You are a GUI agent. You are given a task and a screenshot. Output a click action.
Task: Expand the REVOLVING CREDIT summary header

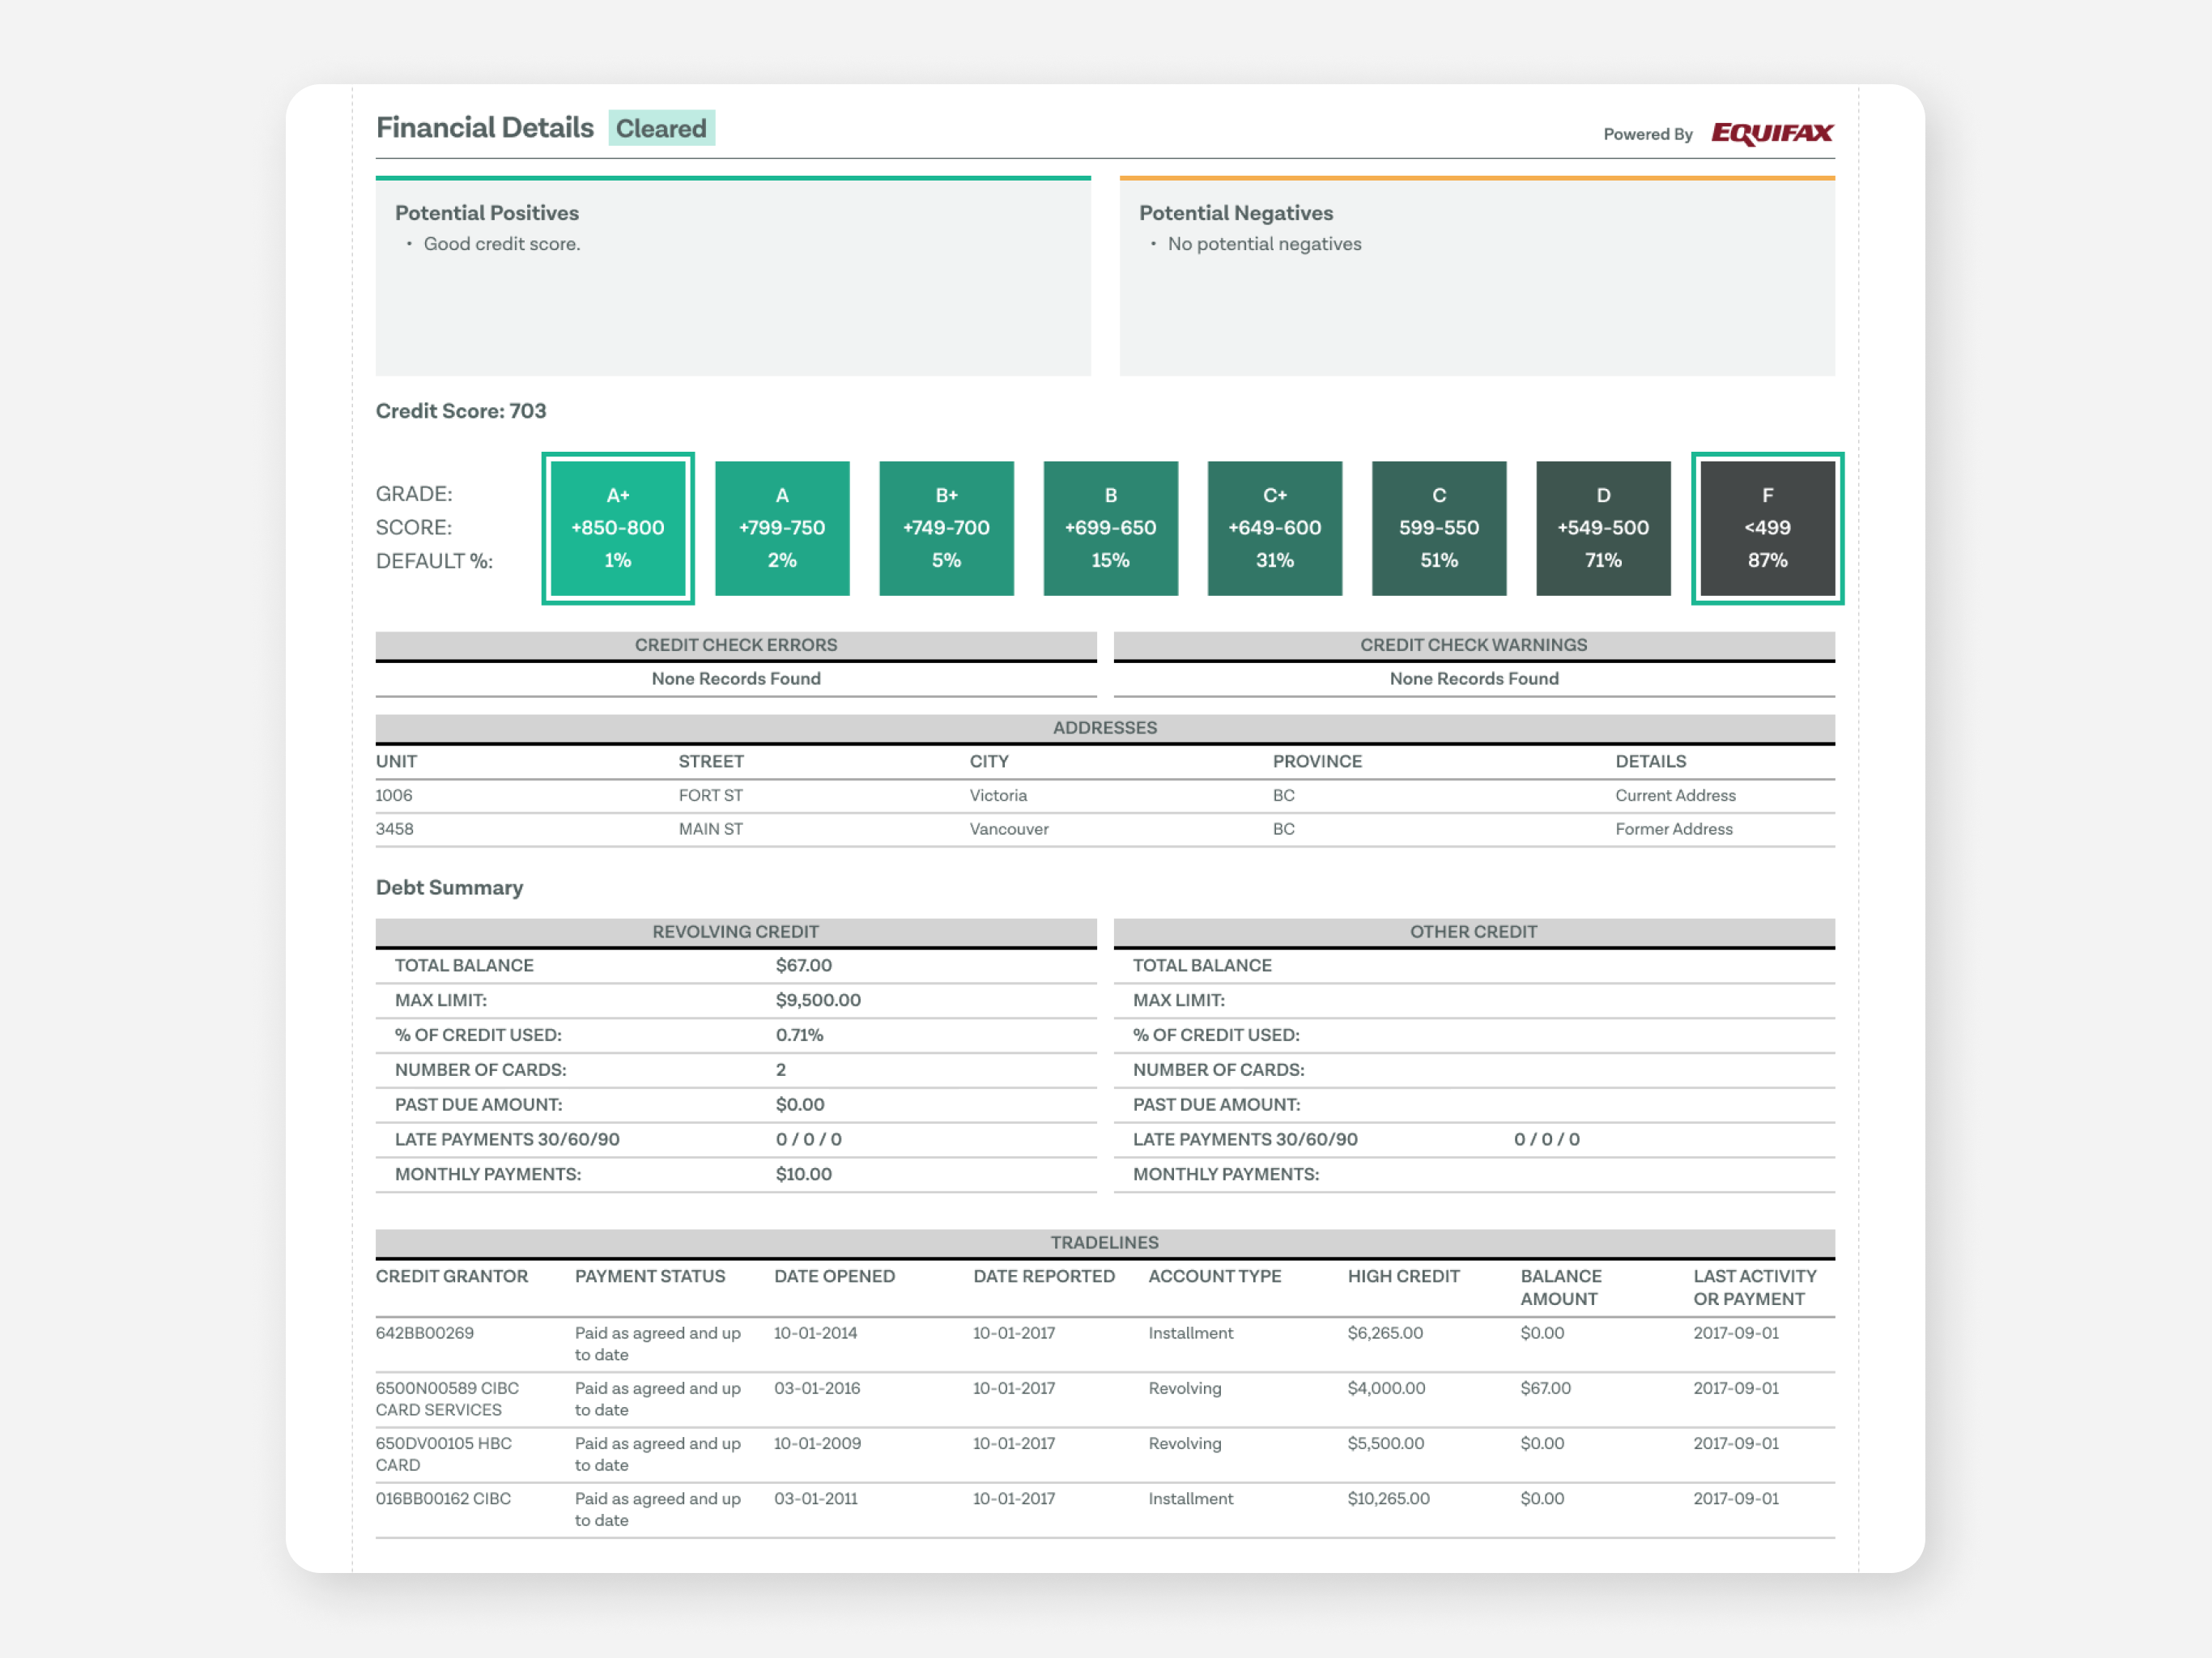(735, 931)
